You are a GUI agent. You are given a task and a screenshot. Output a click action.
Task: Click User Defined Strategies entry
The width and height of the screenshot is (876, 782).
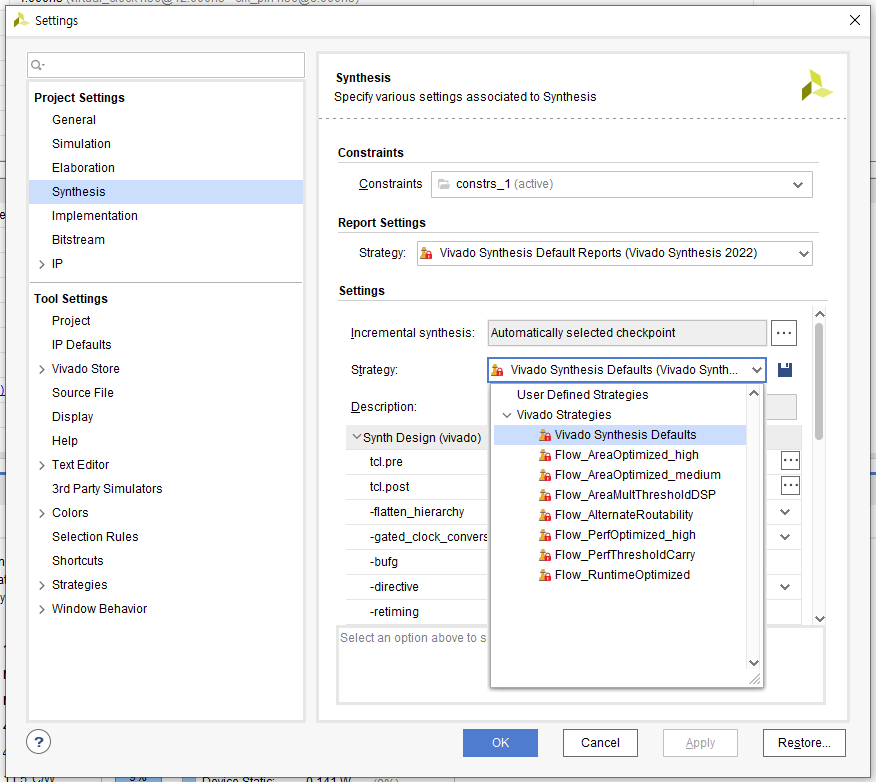pos(582,395)
